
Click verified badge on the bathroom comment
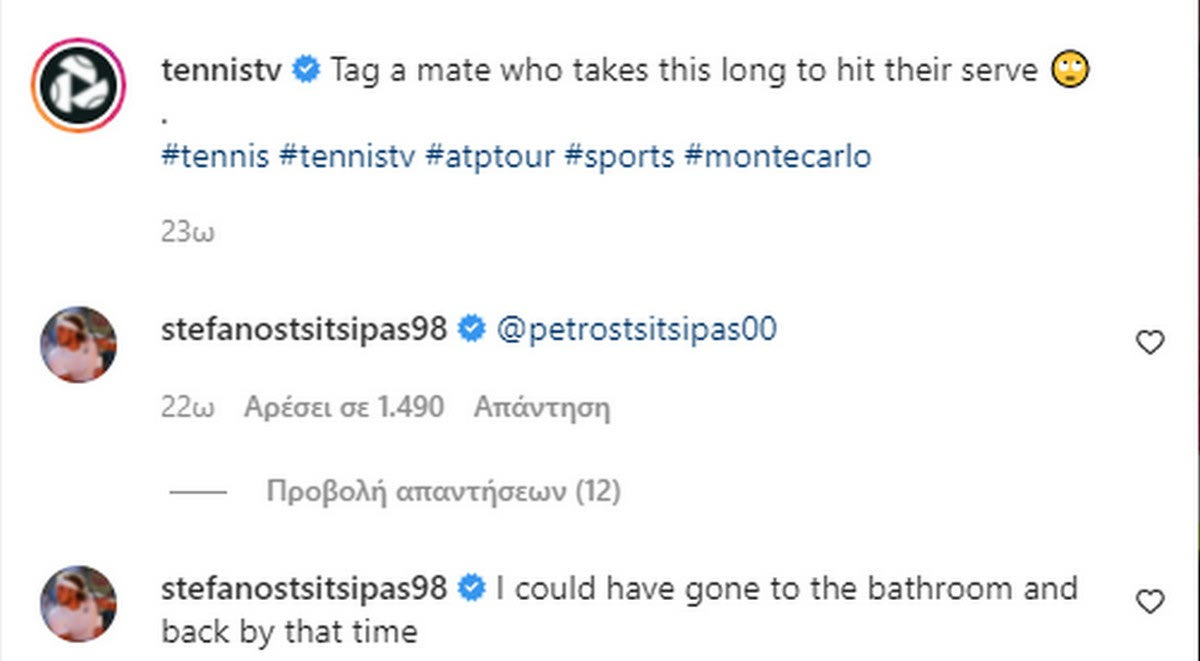coord(471,588)
